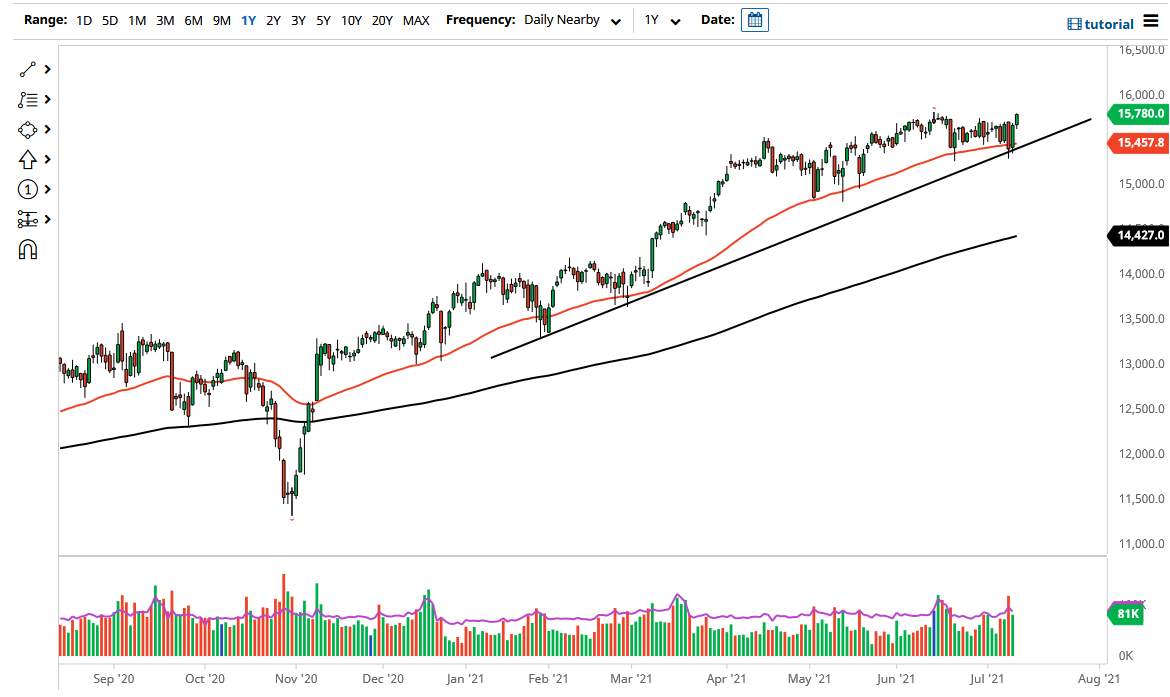Expand the arrow markers submenu arrow
Image resolution: width=1170 pixels, height=697 pixels.
48,160
